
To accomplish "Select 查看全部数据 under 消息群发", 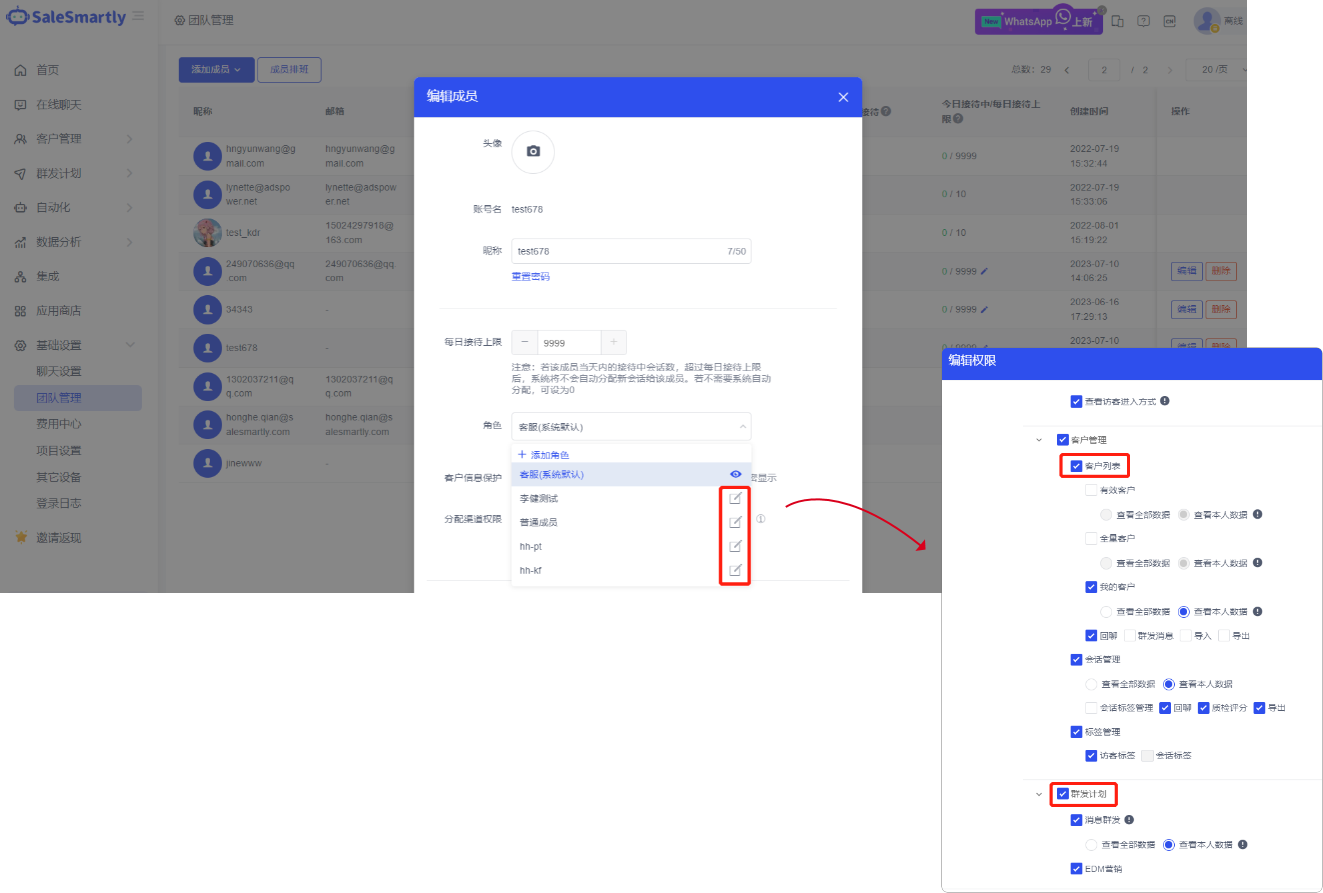I will [x=1091, y=844].
